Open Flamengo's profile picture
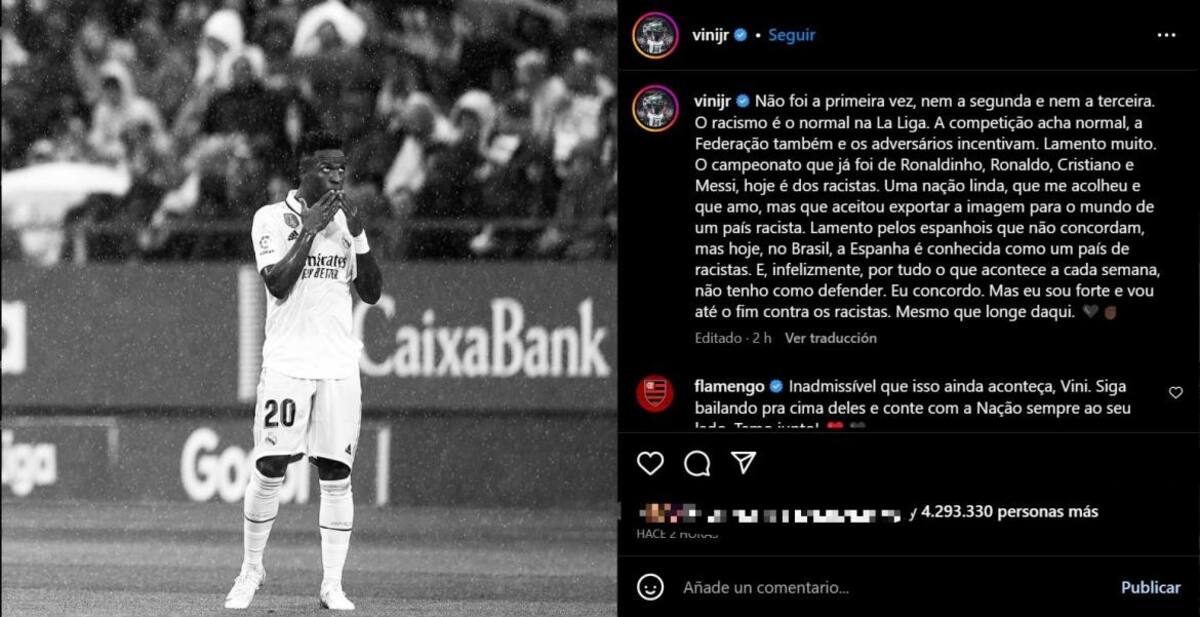 point(655,393)
